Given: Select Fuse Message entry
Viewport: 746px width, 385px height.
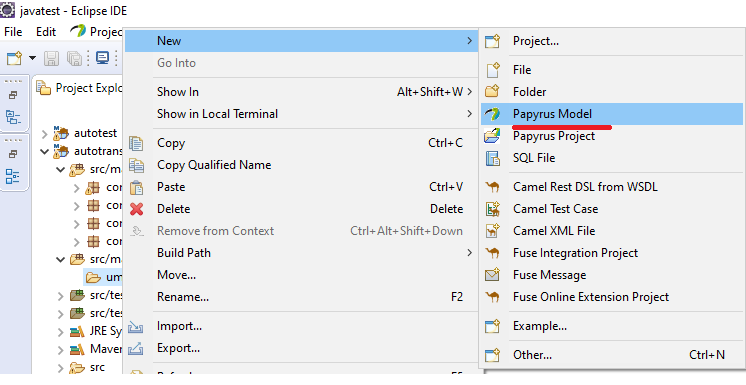Looking at the screenshot, I should (612, 275).
